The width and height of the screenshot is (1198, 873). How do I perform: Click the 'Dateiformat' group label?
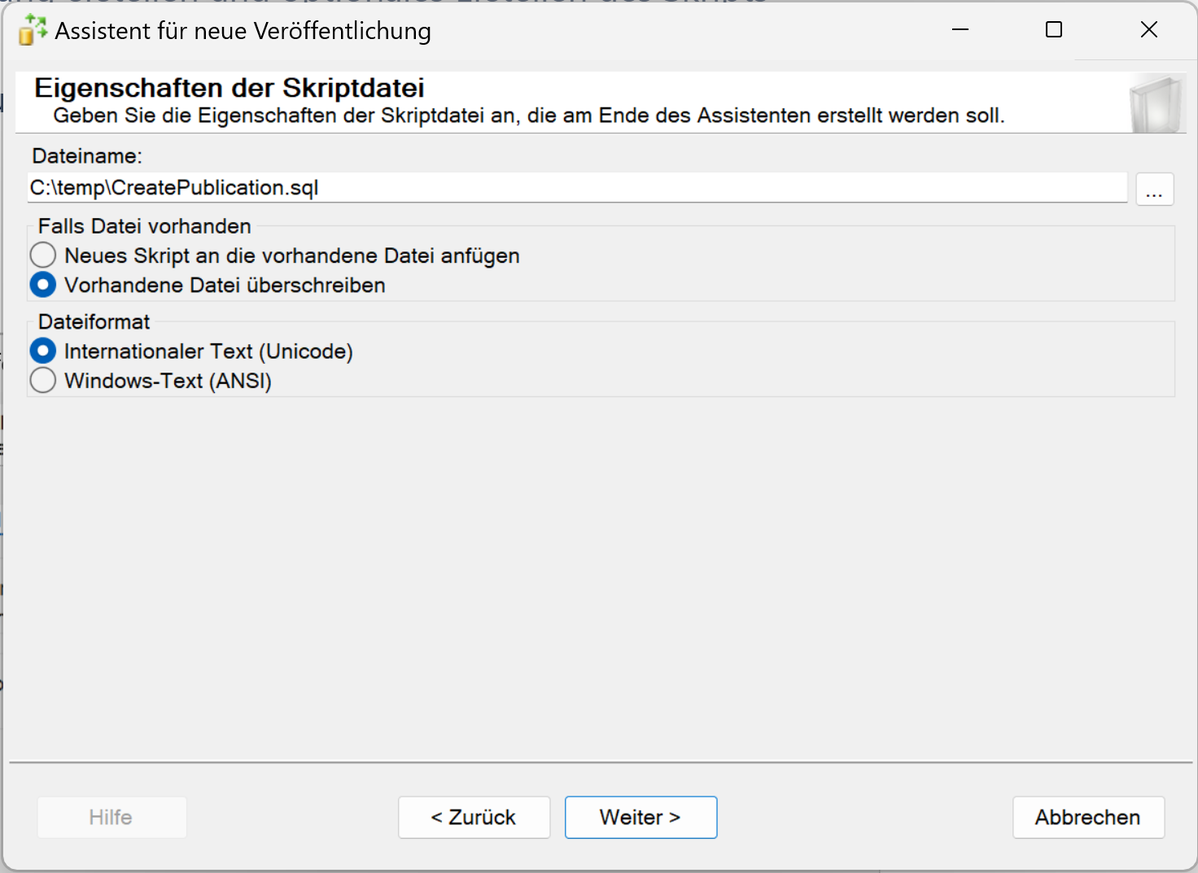[x=94, y=322]
